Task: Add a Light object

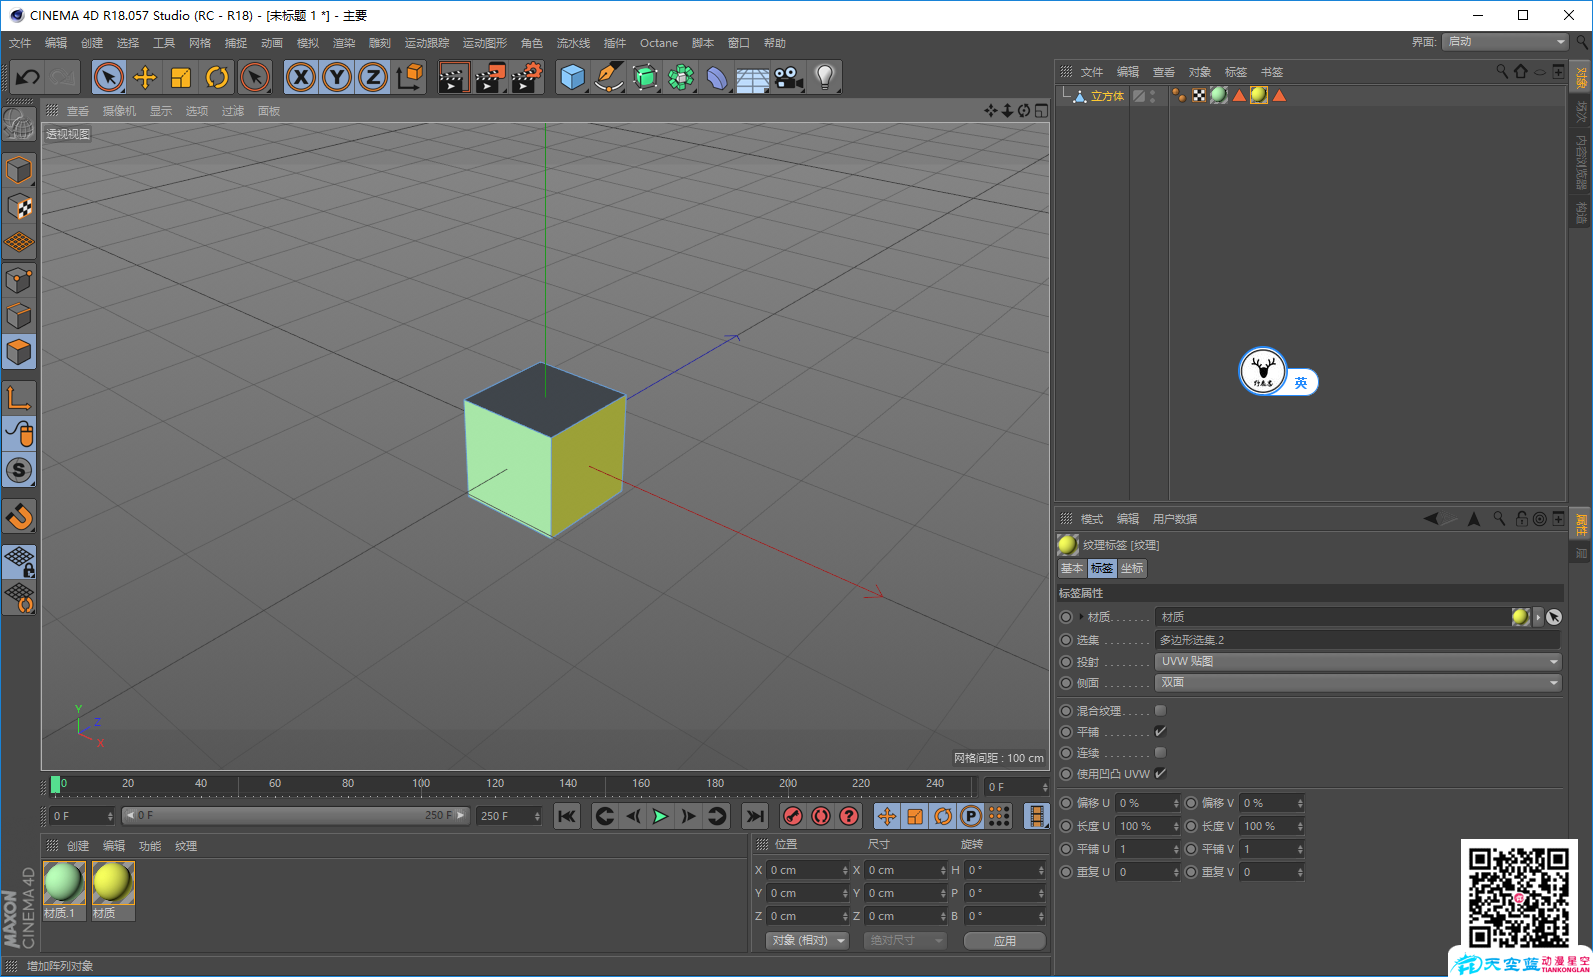Action: 825,77
